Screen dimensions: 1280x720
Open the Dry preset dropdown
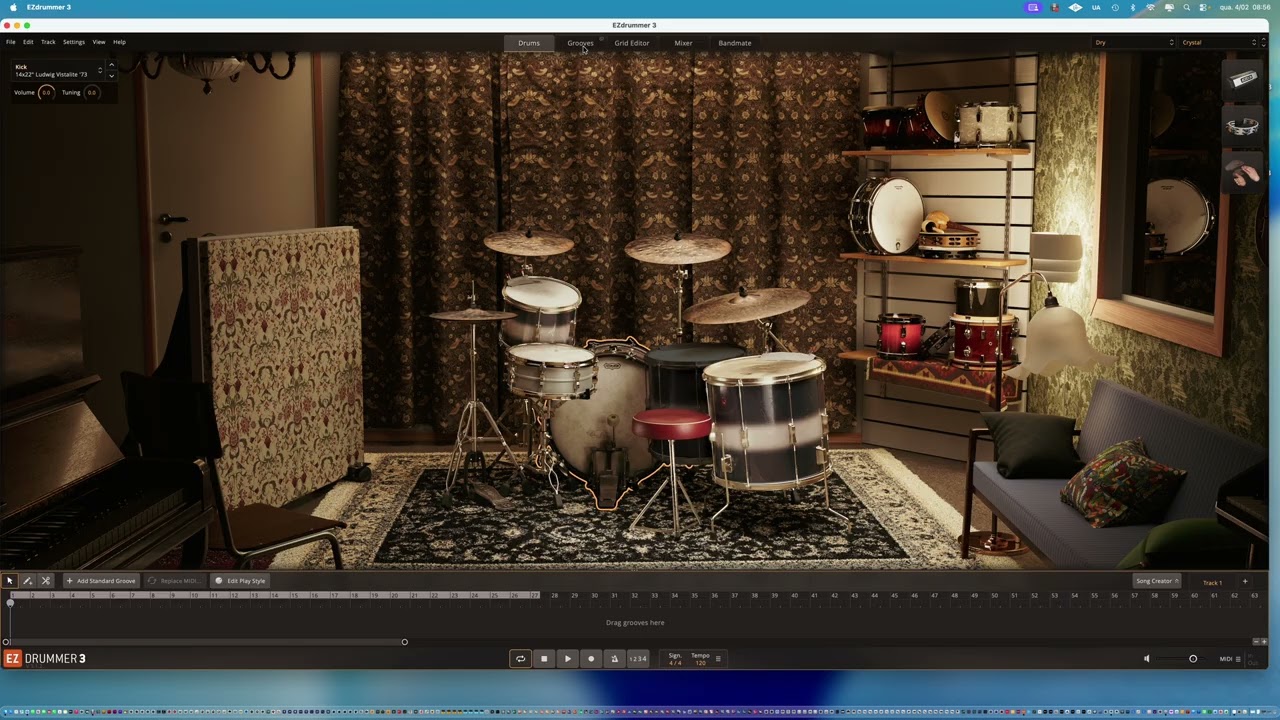pyautogui.click(x=1134, y=43)
